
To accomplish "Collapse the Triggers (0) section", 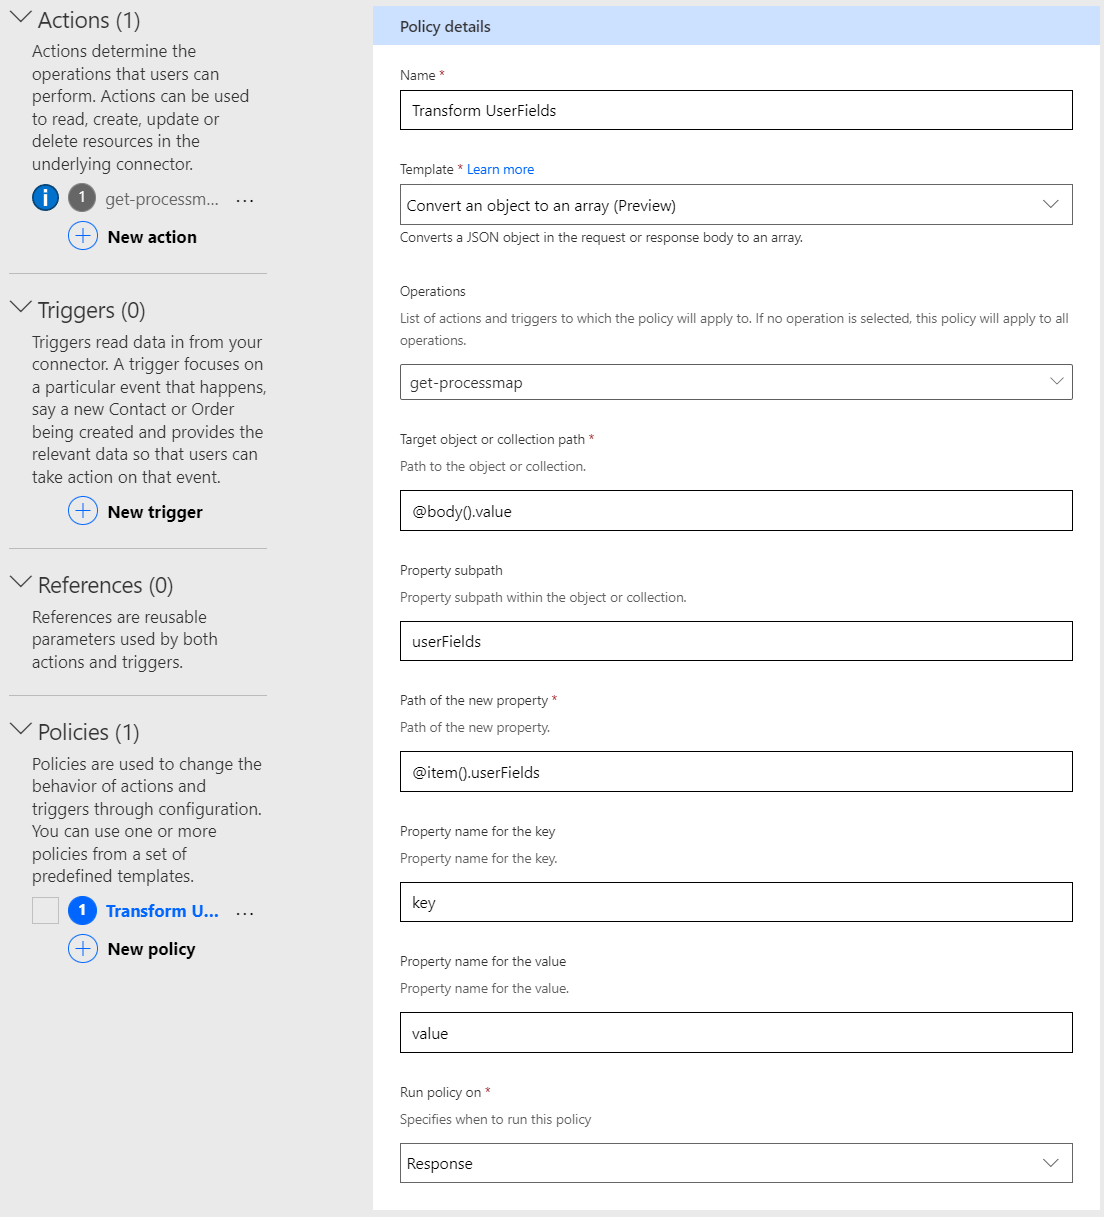I will (x=20, y=308).
